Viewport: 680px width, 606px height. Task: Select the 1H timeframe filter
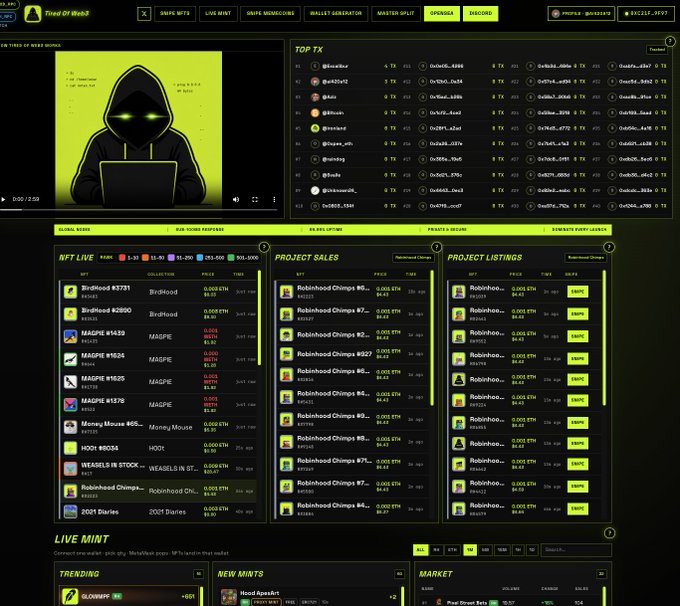[518, 550]
